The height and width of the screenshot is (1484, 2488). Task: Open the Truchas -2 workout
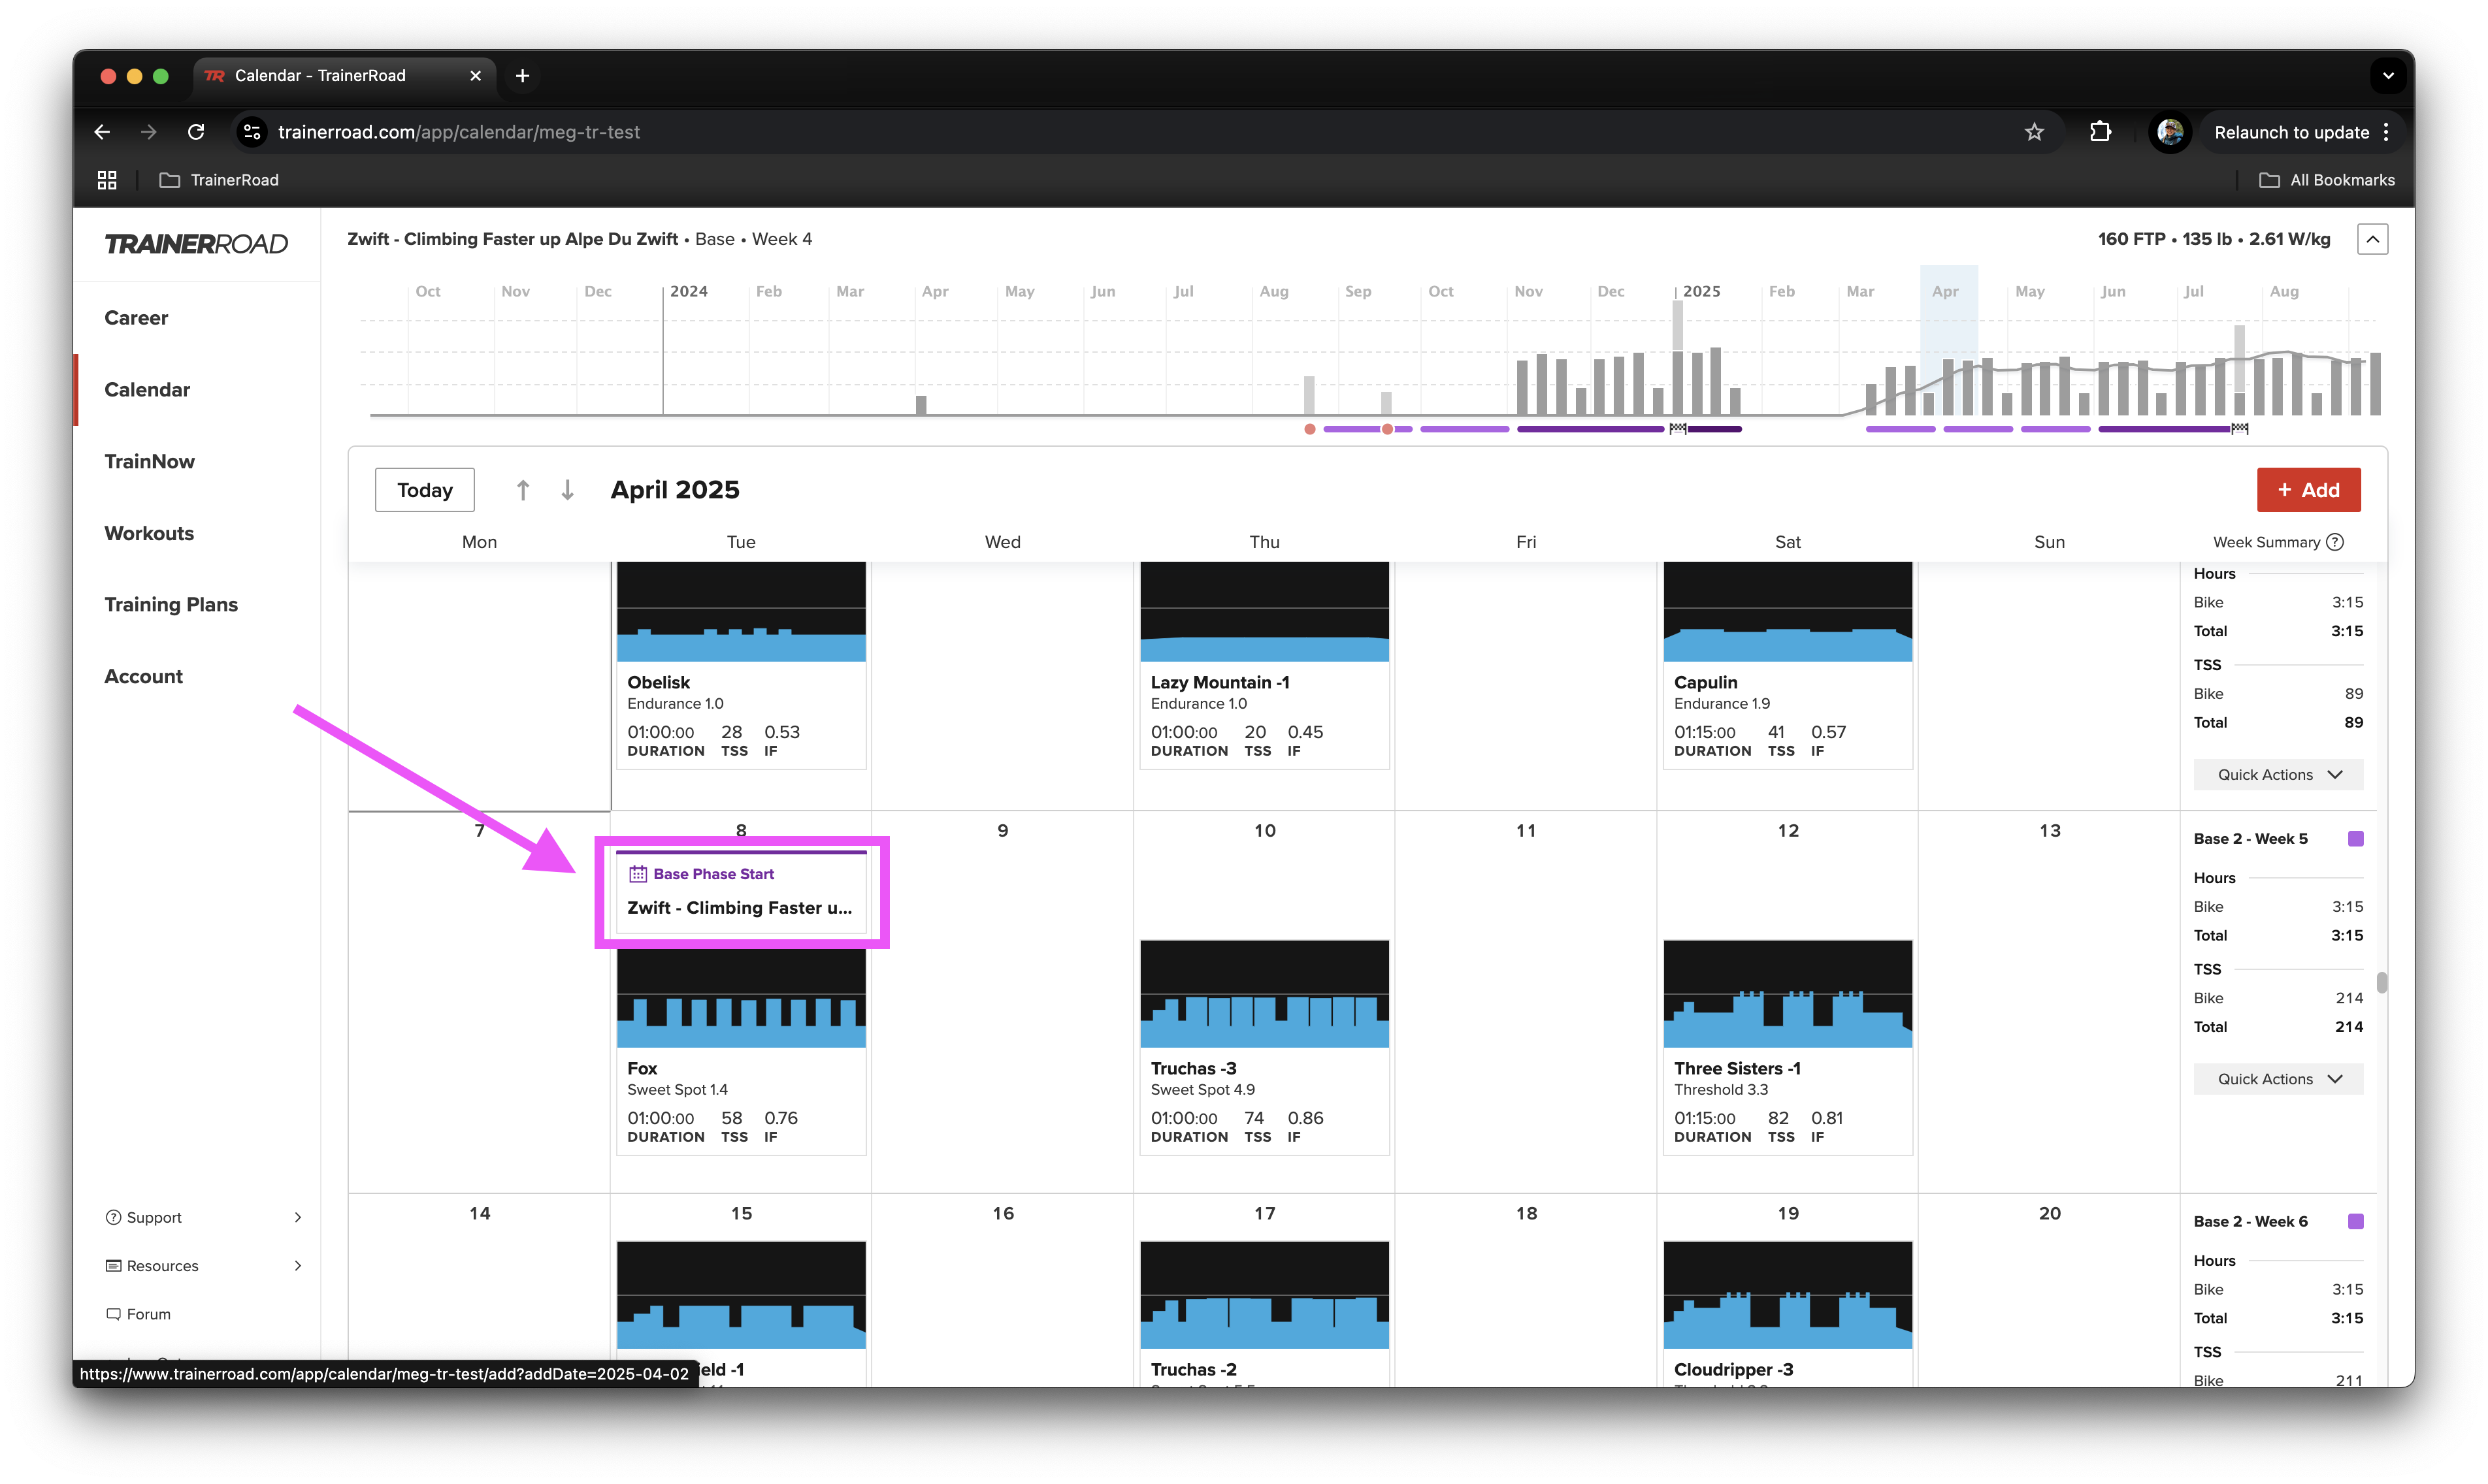point(1264,1313)
